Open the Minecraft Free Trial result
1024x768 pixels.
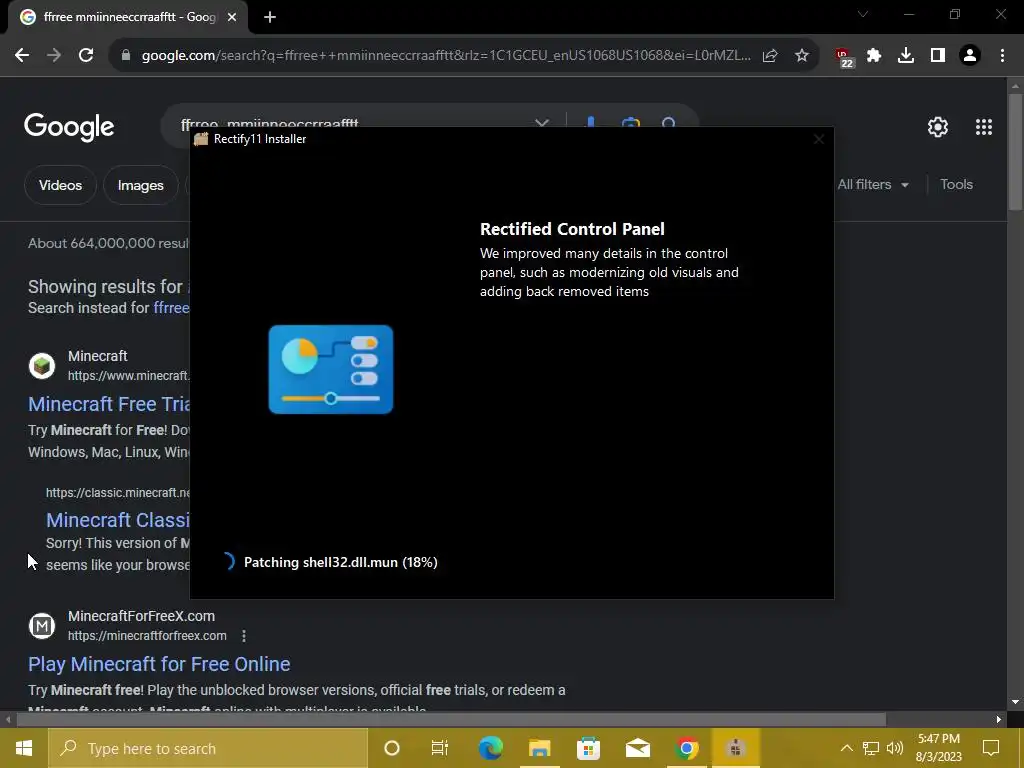tap(109, 404)
